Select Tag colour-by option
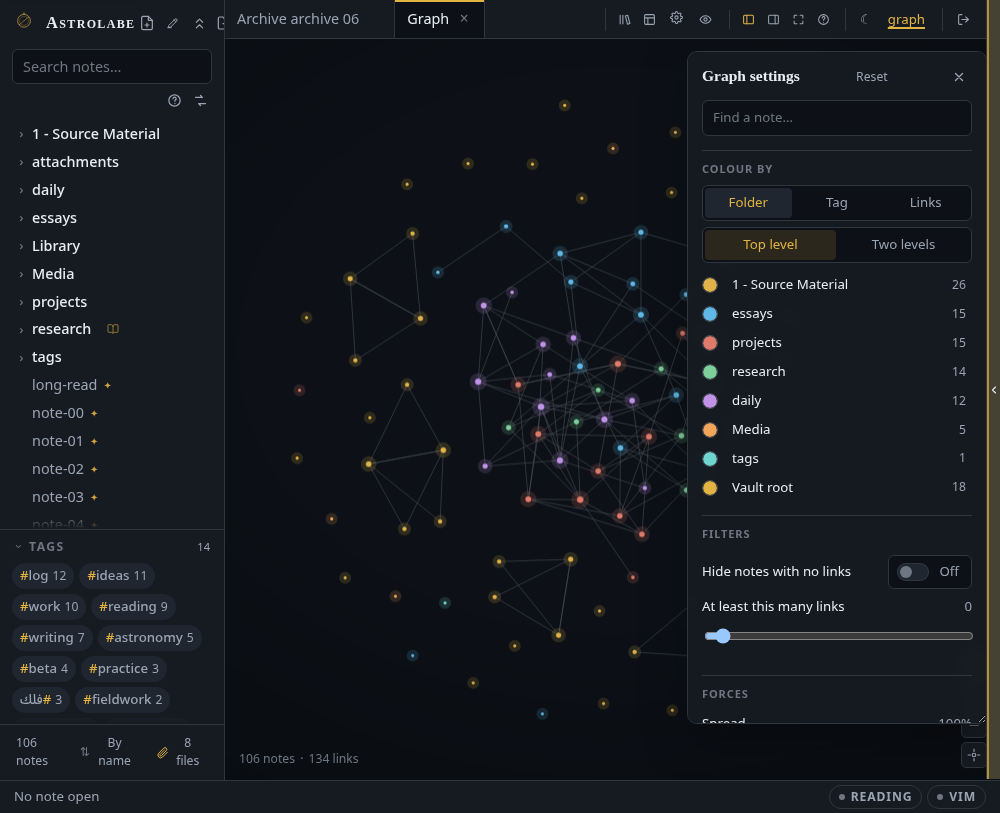The height and width of the screenshot is (813, 1000). 836,203
